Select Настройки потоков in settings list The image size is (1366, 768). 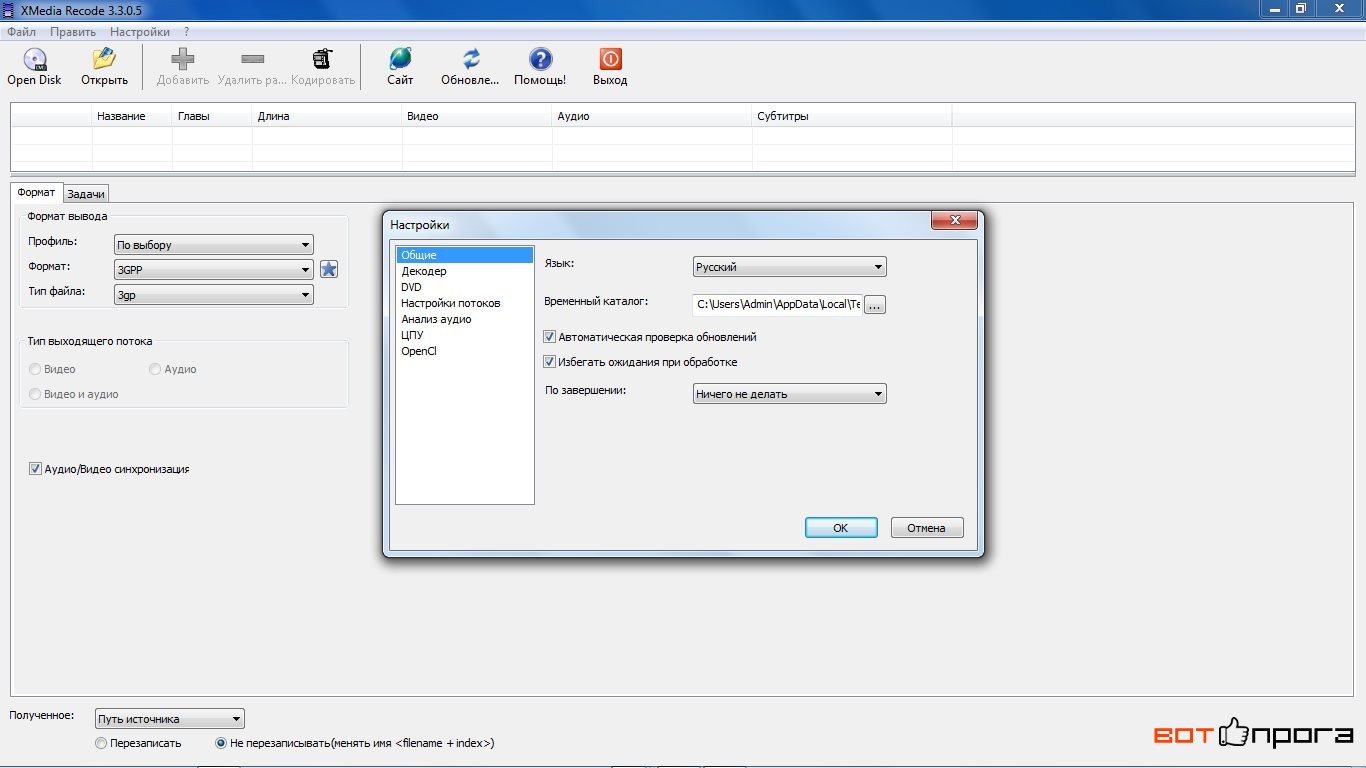(x=465, y=303)
